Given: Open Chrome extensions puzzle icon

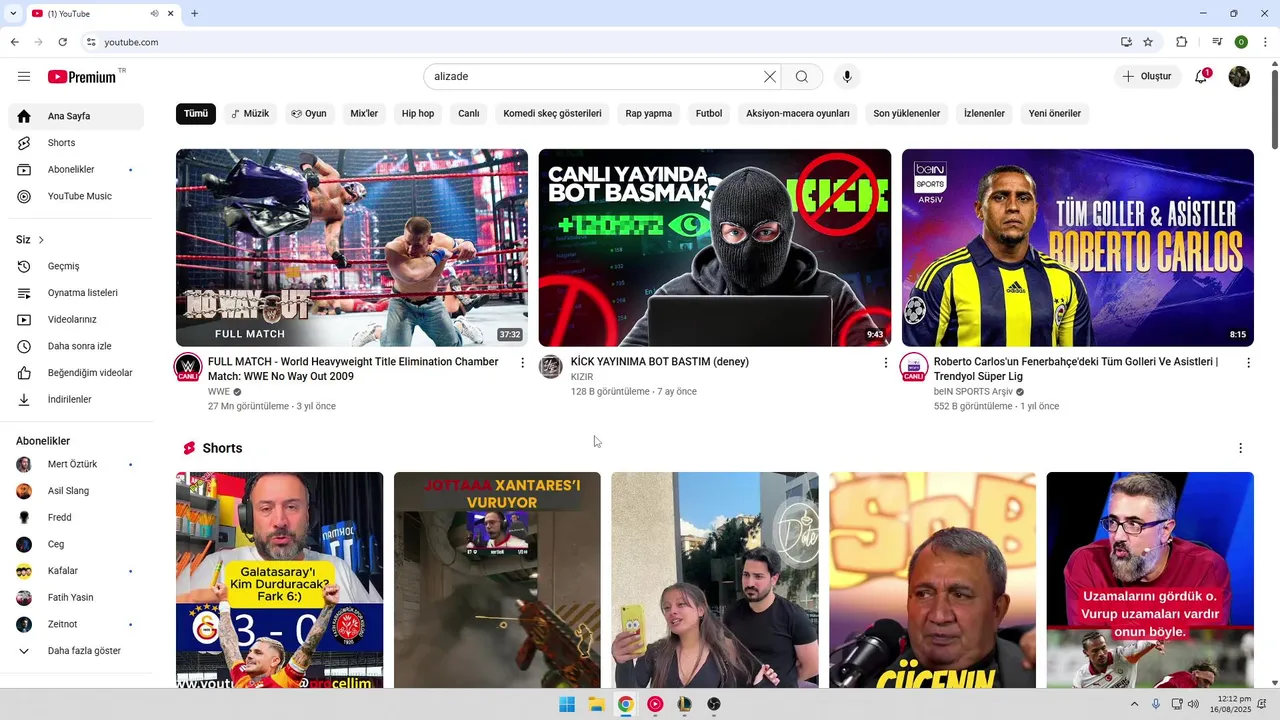Looking at the screenshot, I should pos(1181,42).
